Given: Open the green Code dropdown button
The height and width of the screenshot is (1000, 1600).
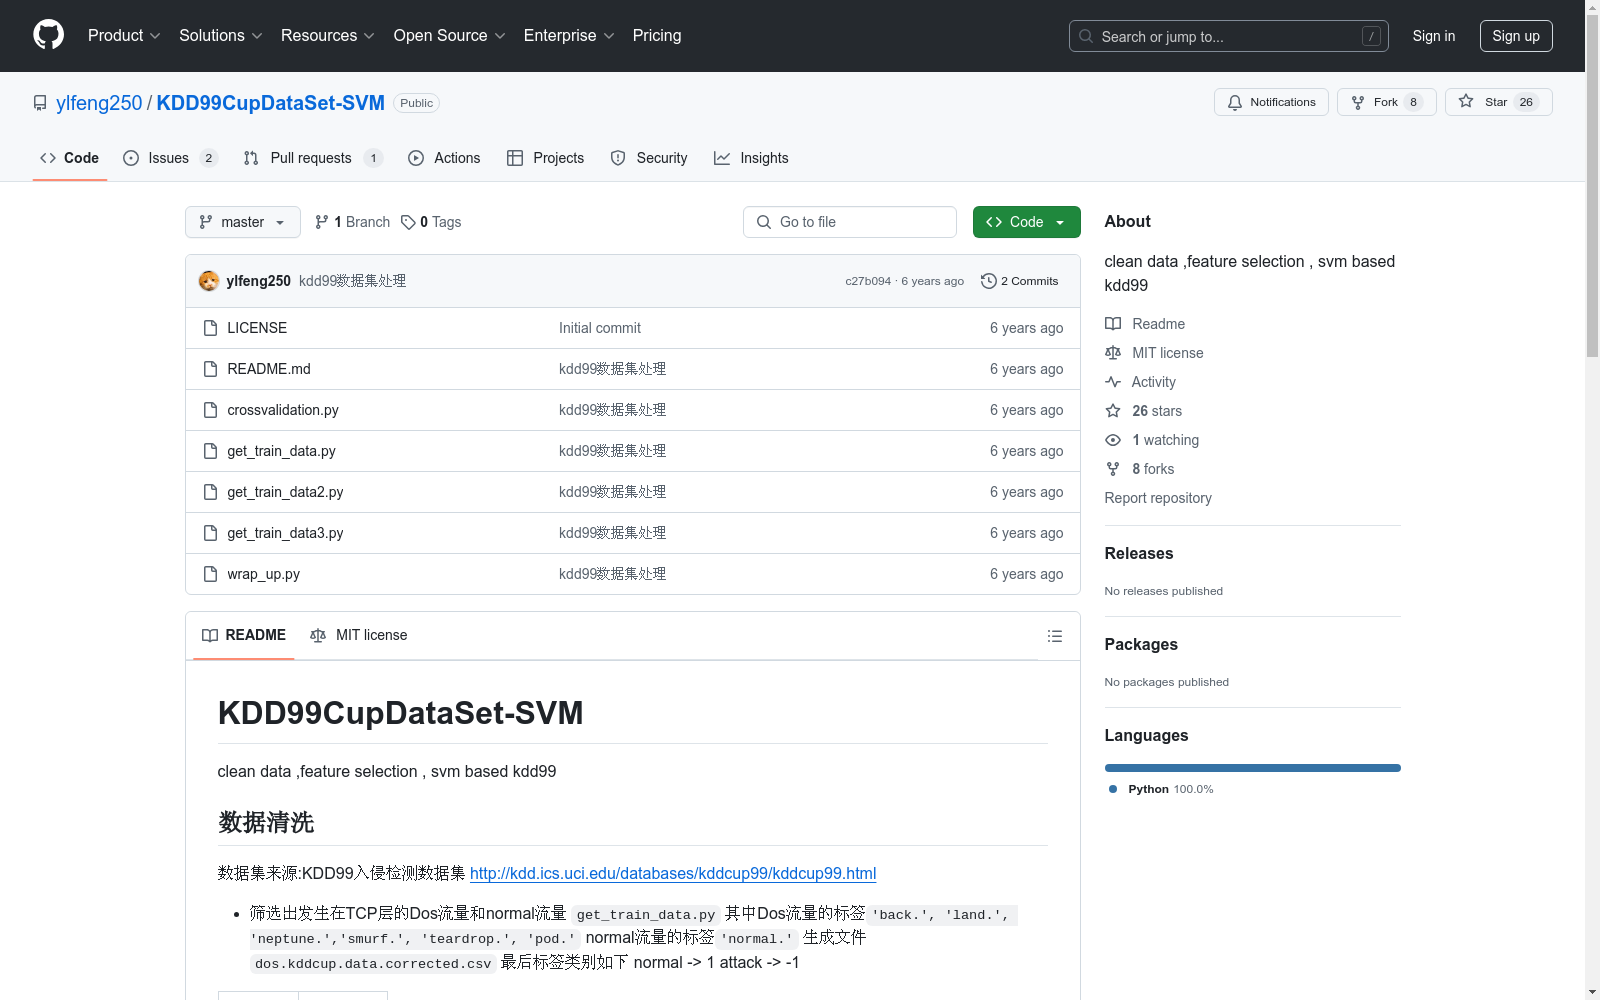Looking at the screenshot, I should pos(1026,222).
